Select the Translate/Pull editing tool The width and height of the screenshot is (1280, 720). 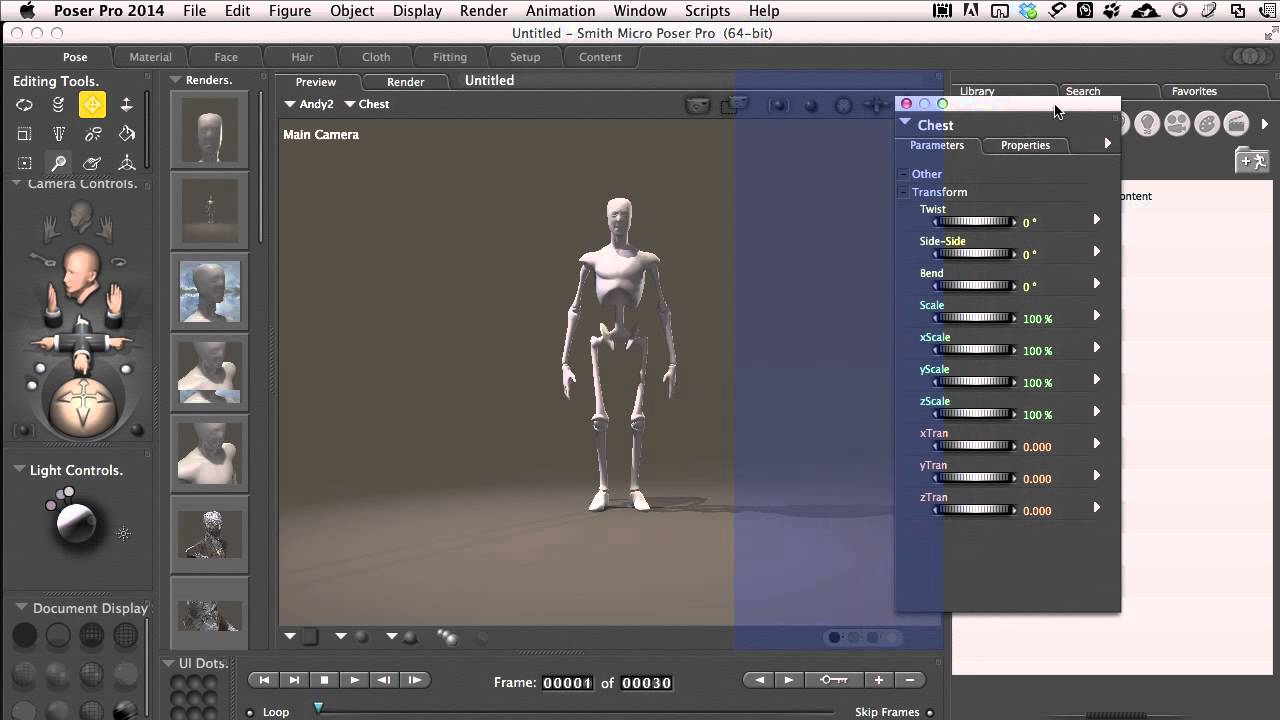92,105
